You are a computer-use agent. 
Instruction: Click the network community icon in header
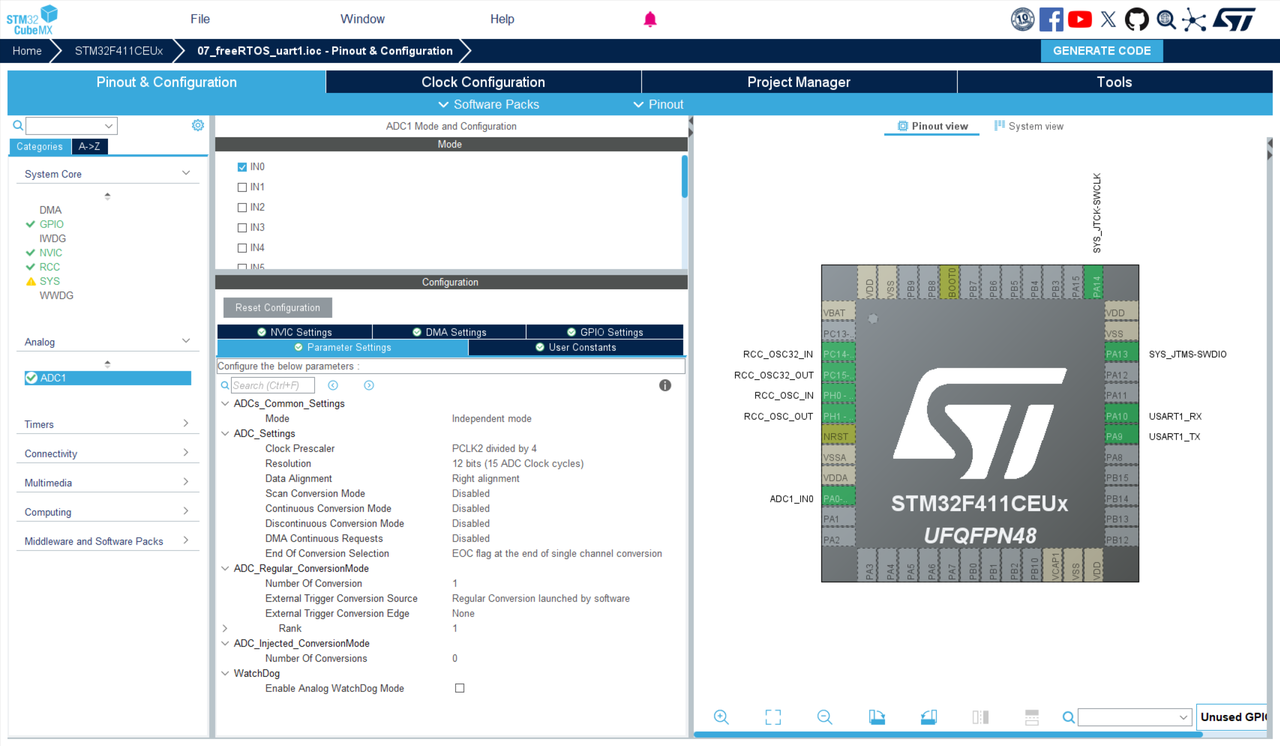pos(1194,19)
